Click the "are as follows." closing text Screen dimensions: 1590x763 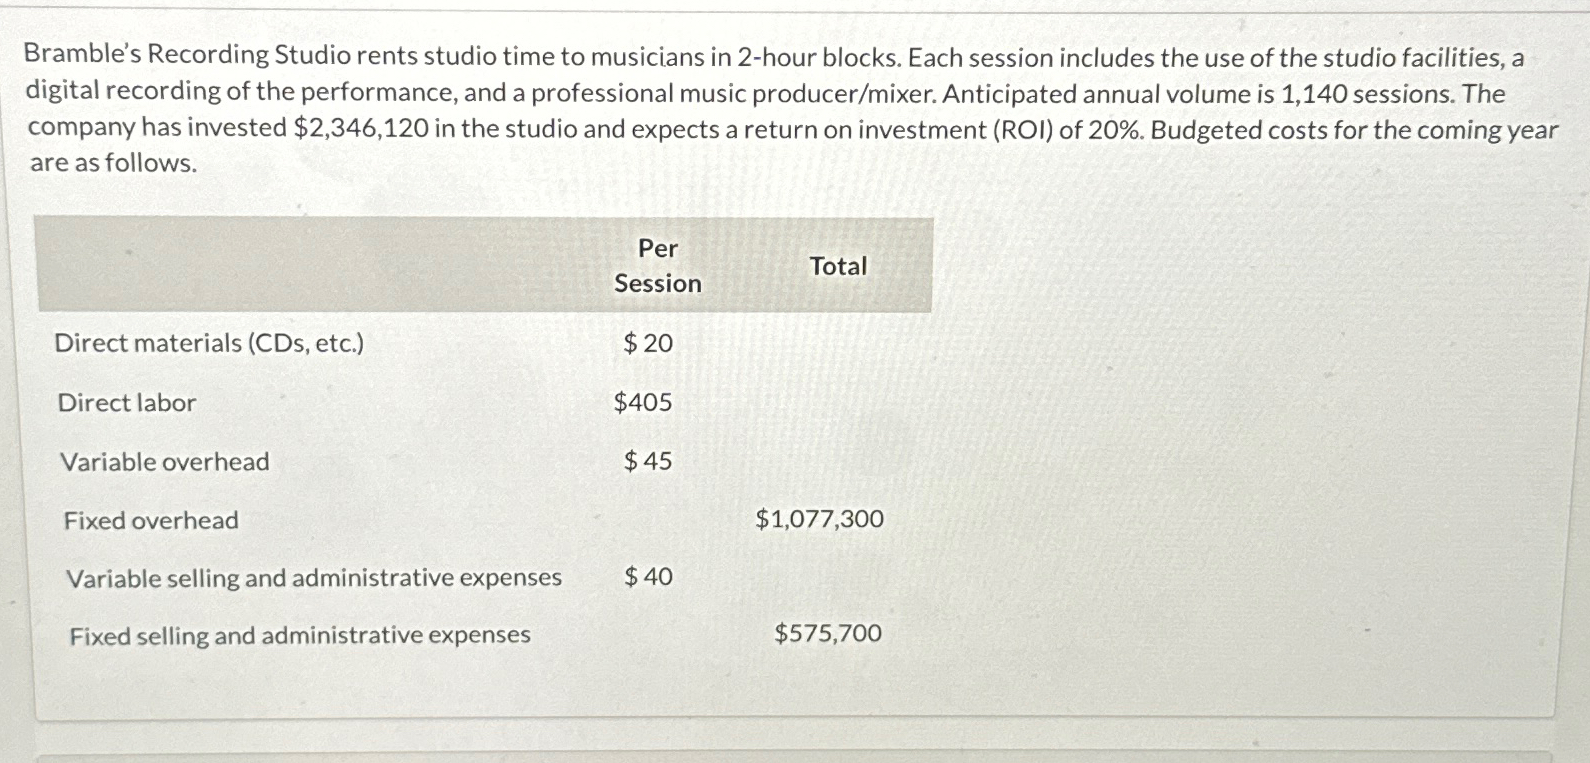click(113, 163)
